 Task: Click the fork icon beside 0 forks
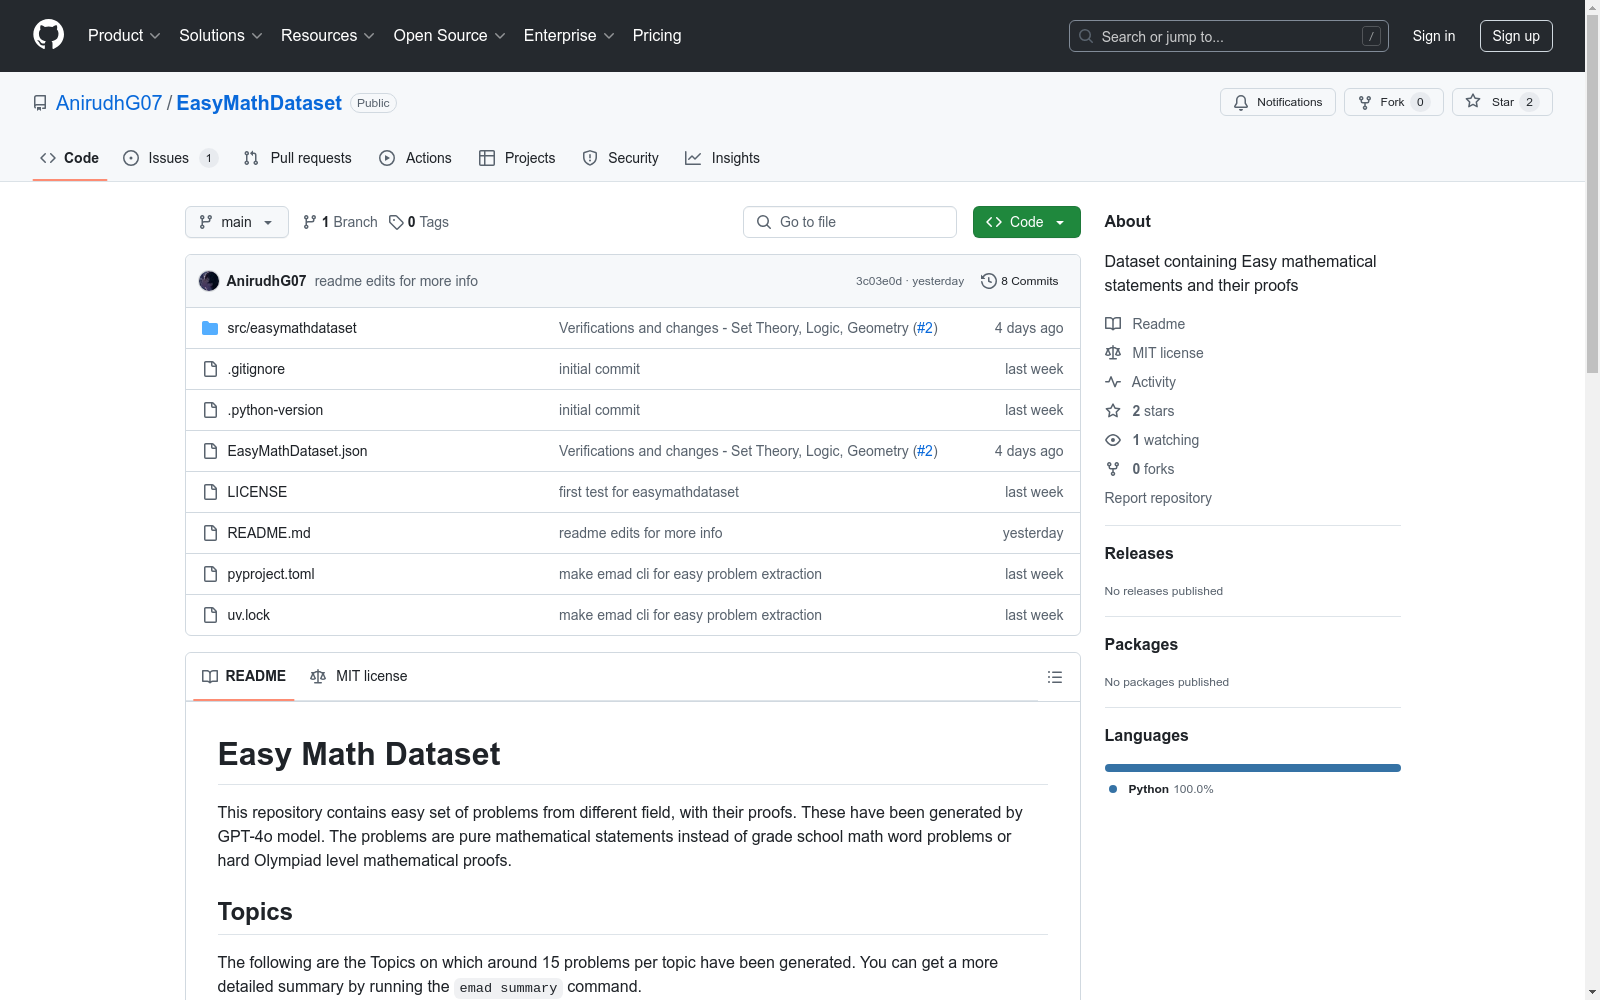pos(1113,469)
